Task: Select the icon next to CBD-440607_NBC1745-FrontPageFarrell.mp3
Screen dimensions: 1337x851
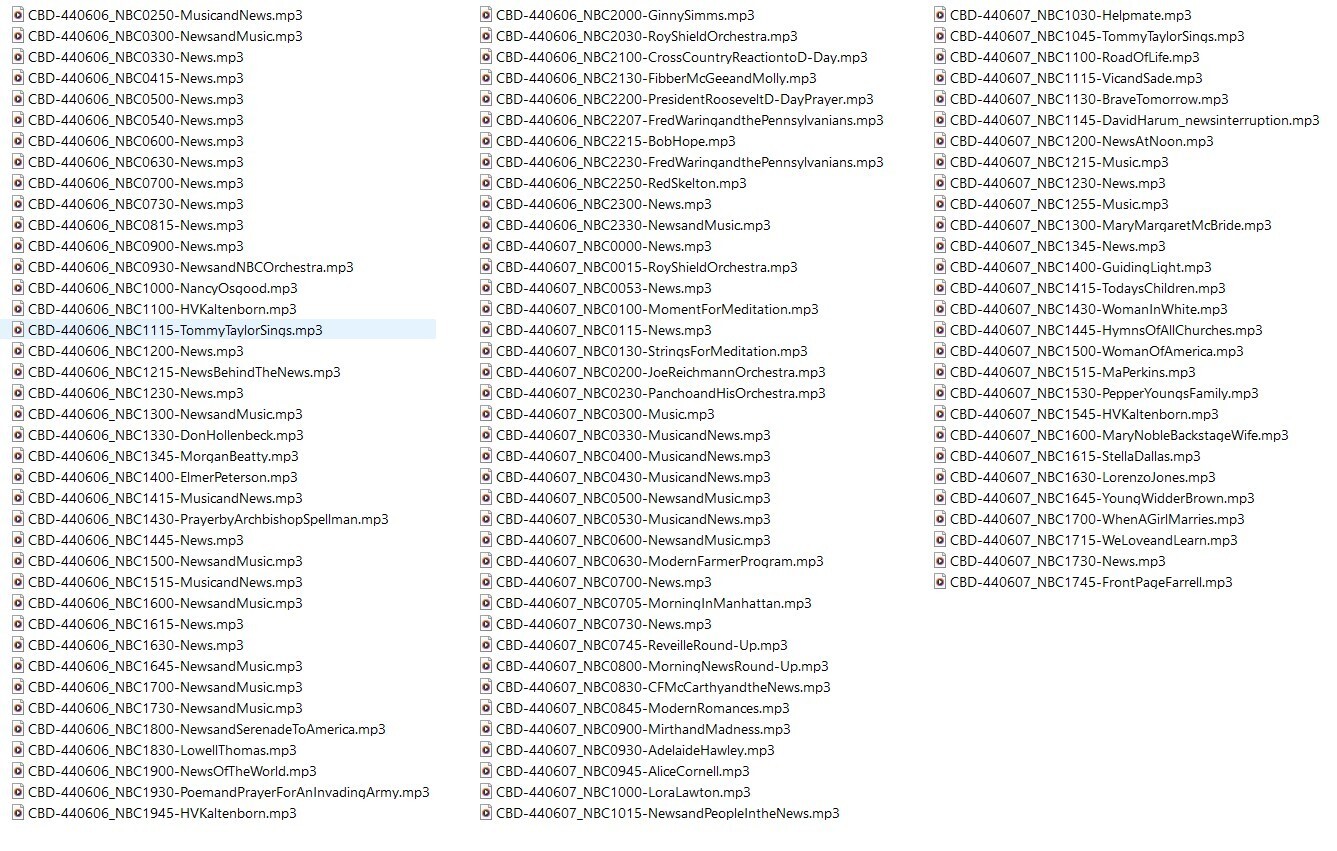Action: point(940,582)
